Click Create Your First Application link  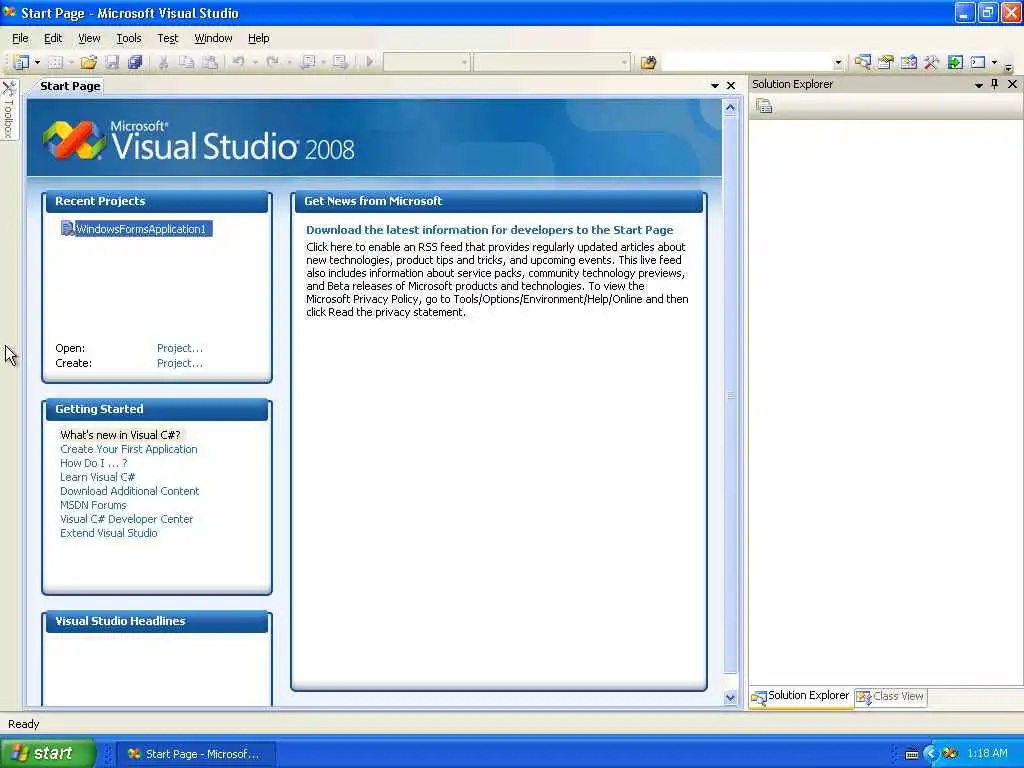(129, 449)
